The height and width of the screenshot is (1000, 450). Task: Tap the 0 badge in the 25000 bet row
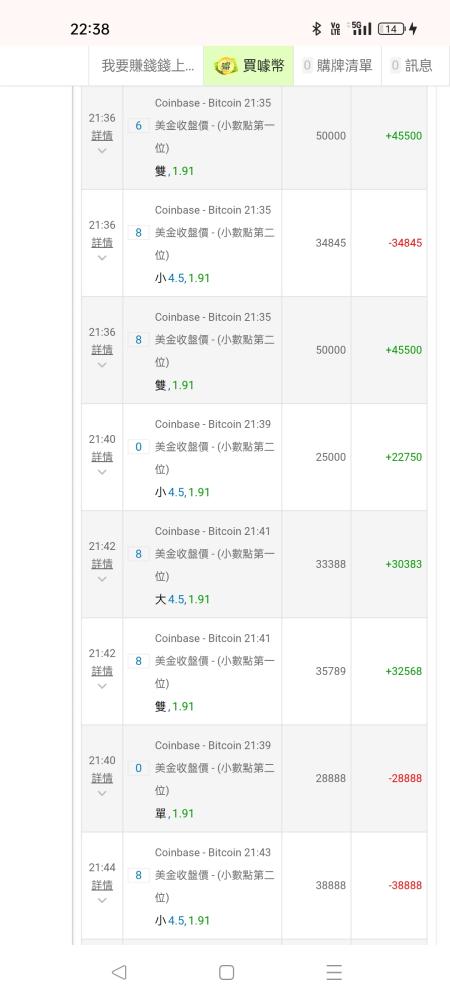pyautogui.click(x=138, y=447)
